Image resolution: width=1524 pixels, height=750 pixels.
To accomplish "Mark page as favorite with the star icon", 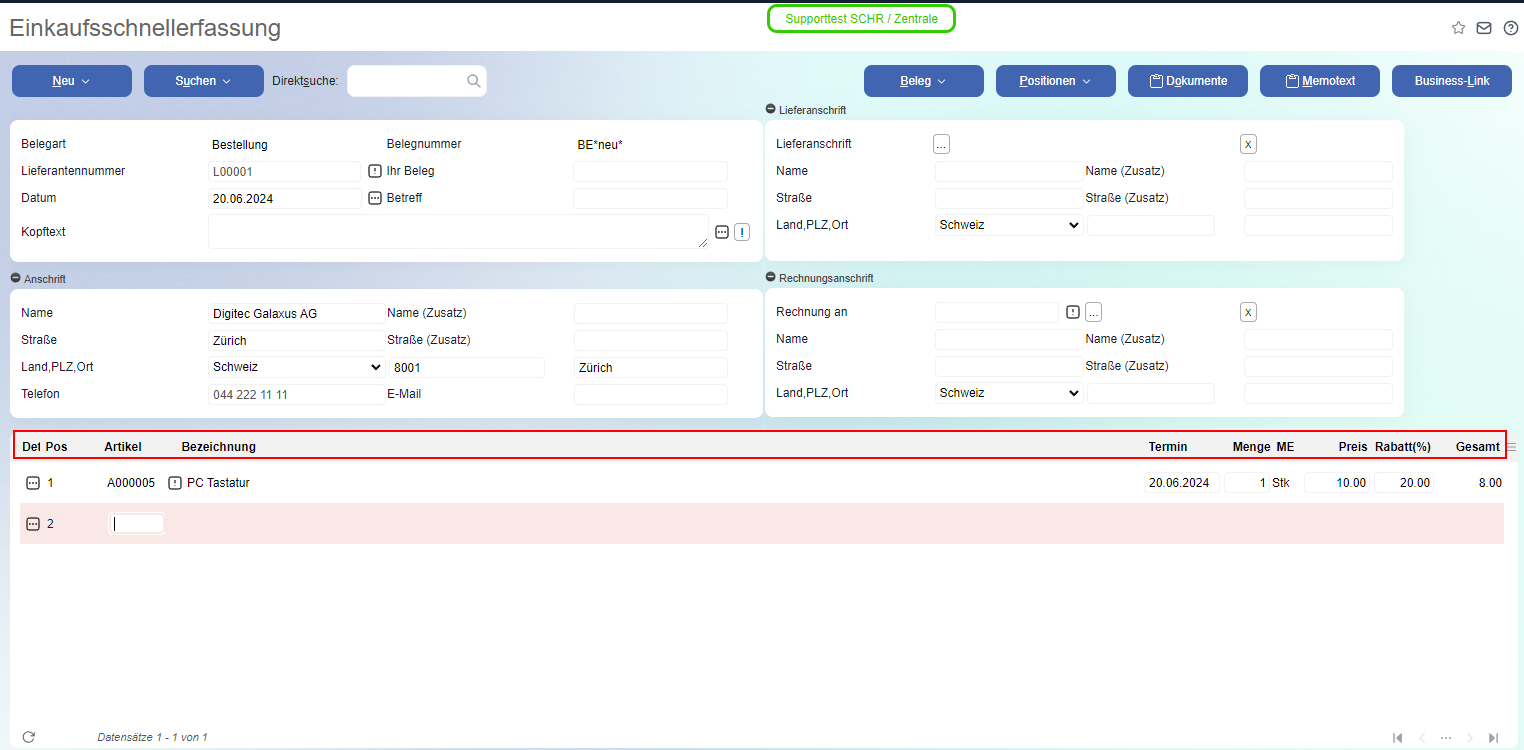I will (1458, 28).
